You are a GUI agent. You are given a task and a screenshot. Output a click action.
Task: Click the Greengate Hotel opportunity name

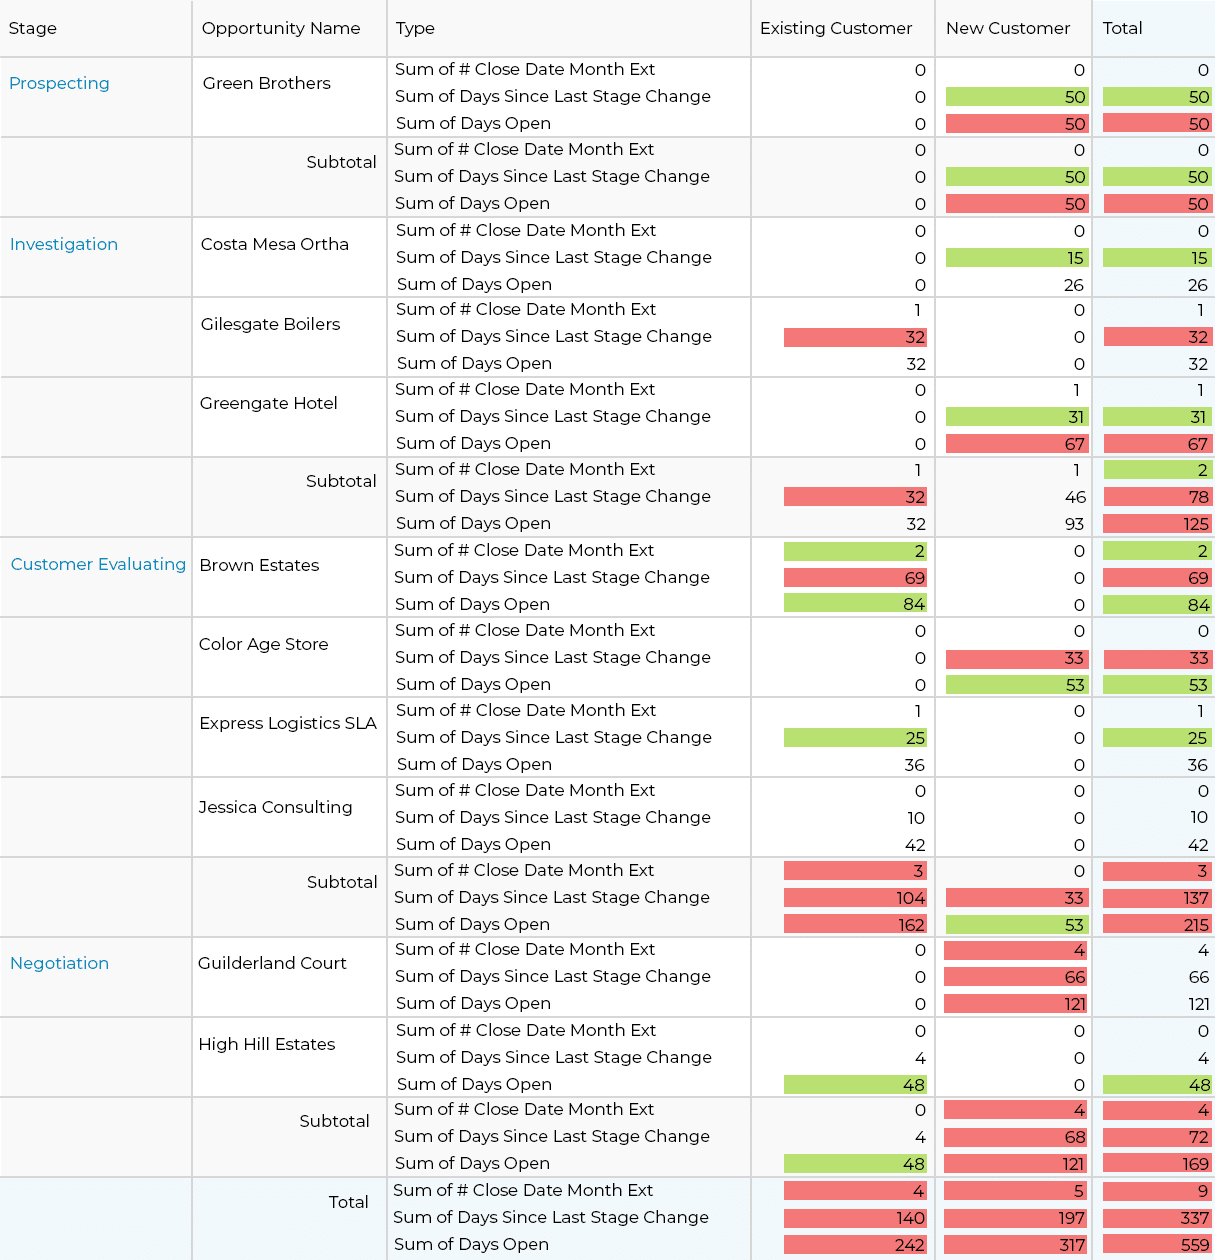click(269, 404)
